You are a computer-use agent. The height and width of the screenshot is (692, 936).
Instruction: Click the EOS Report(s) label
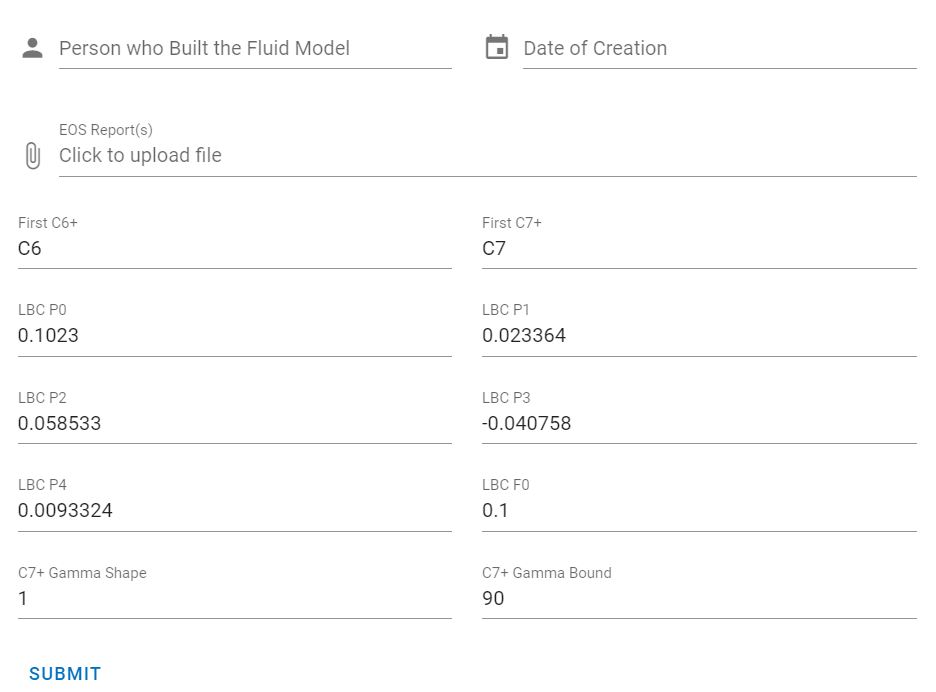click(x=106, y=130)
